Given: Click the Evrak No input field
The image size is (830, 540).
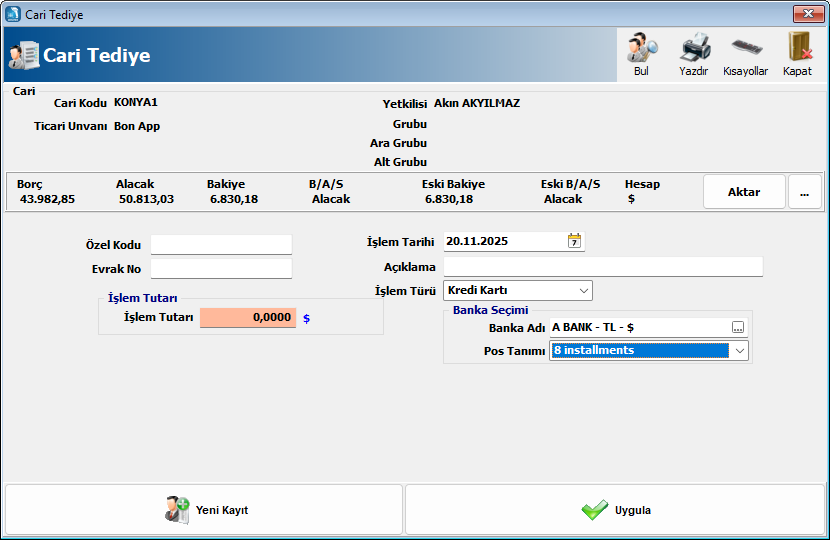Looking at the screenshot, I should tap(221, 268).
